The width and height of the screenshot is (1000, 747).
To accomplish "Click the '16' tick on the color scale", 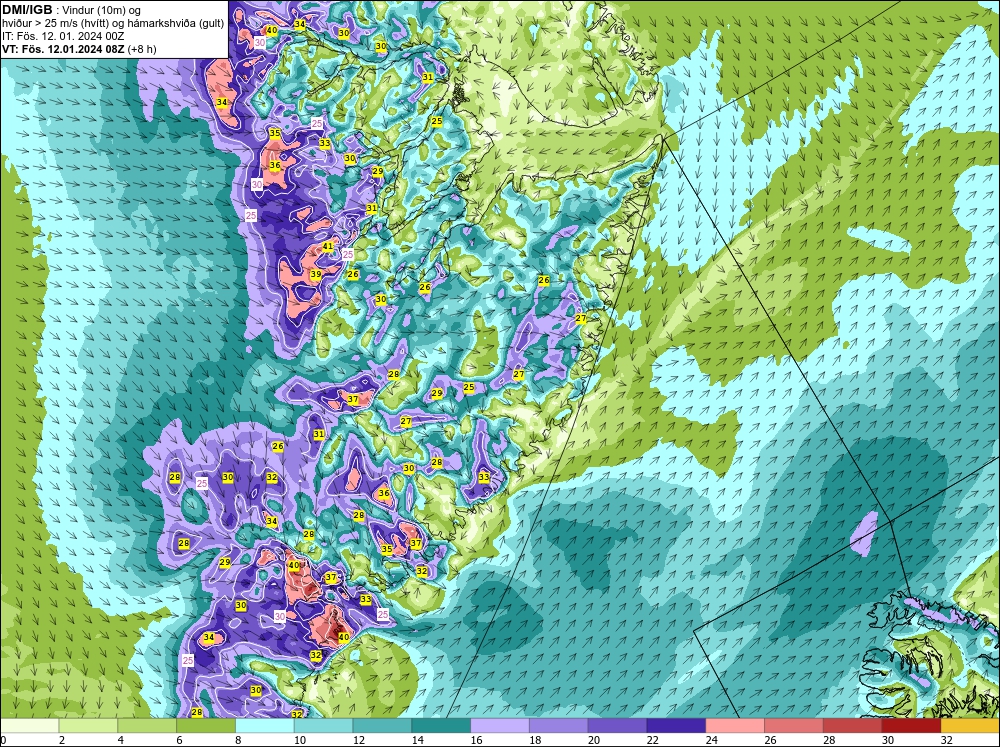I will [x=476, y=740].
